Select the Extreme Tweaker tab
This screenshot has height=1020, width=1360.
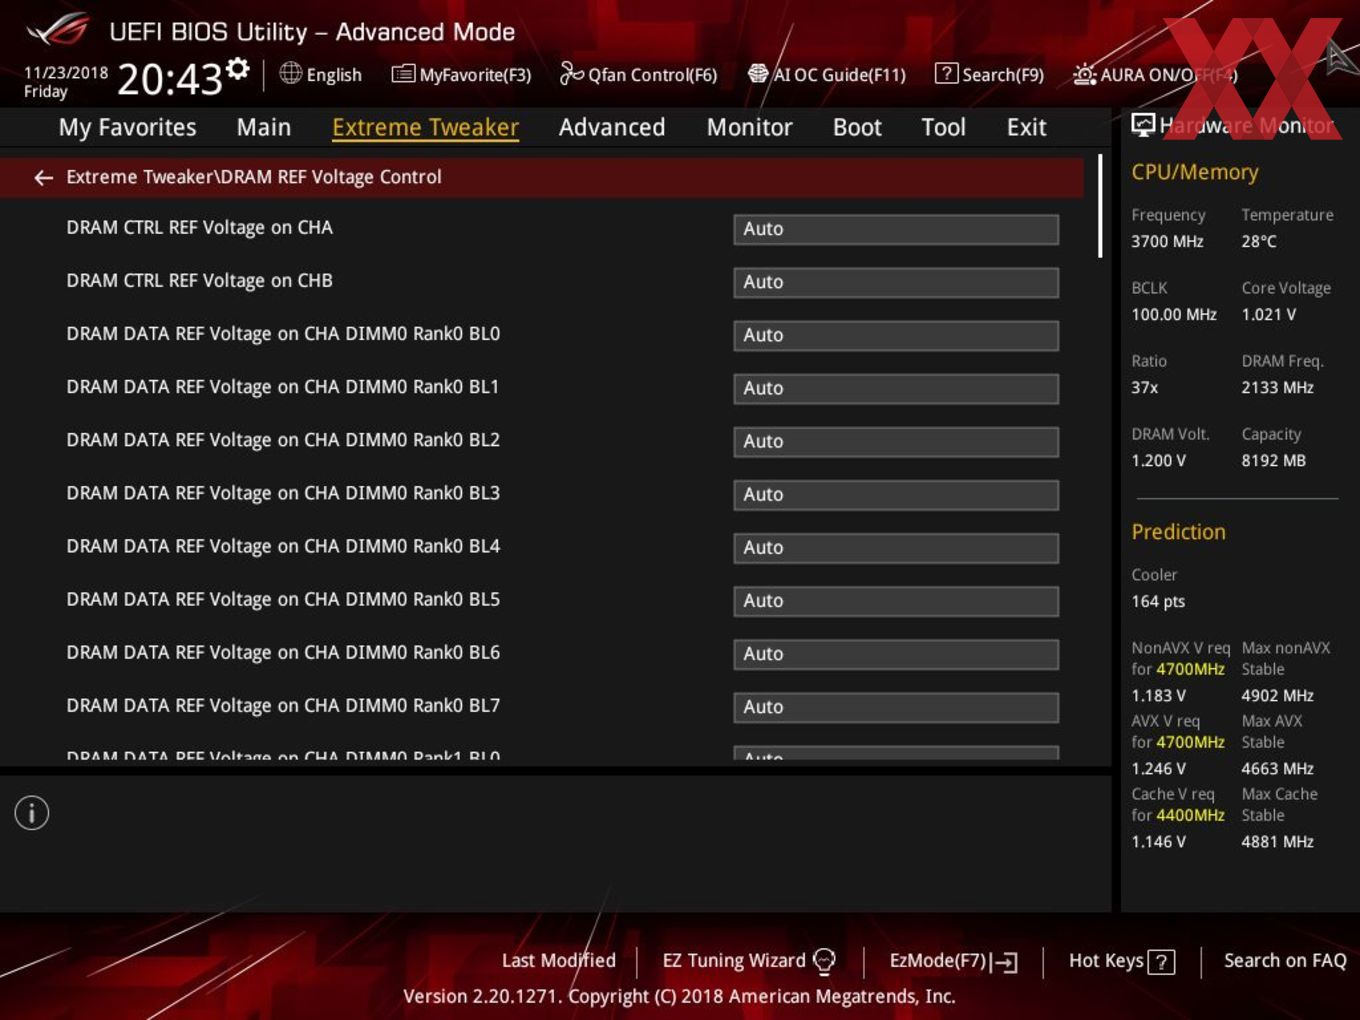click(x=425, y=127)
